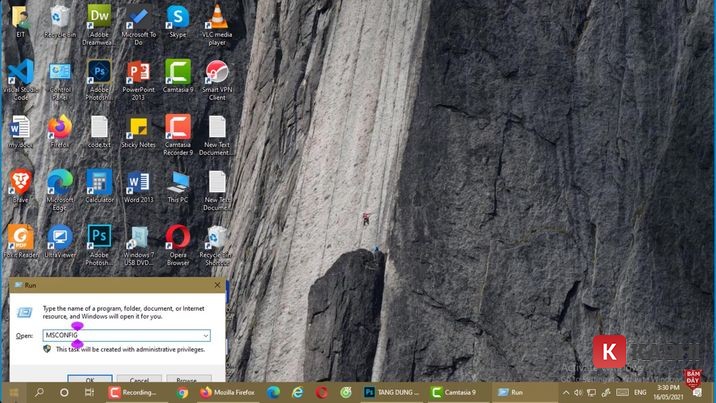
Task: Click the This PC desktop icon
Action: click(x=178, y=186)
